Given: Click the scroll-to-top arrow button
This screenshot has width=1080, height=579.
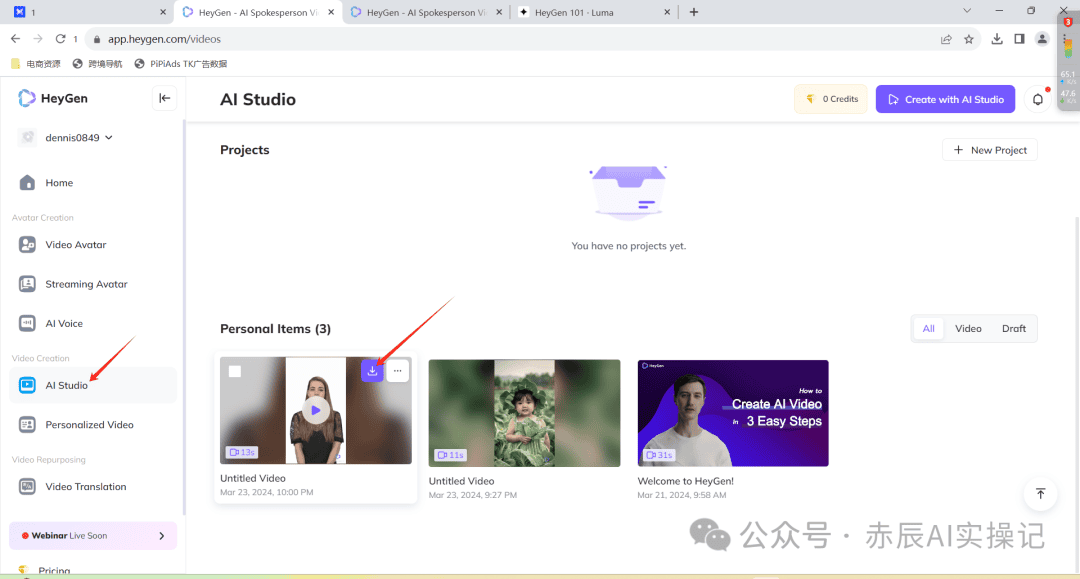Looking at the screenshot, I should click(1040, 494).
